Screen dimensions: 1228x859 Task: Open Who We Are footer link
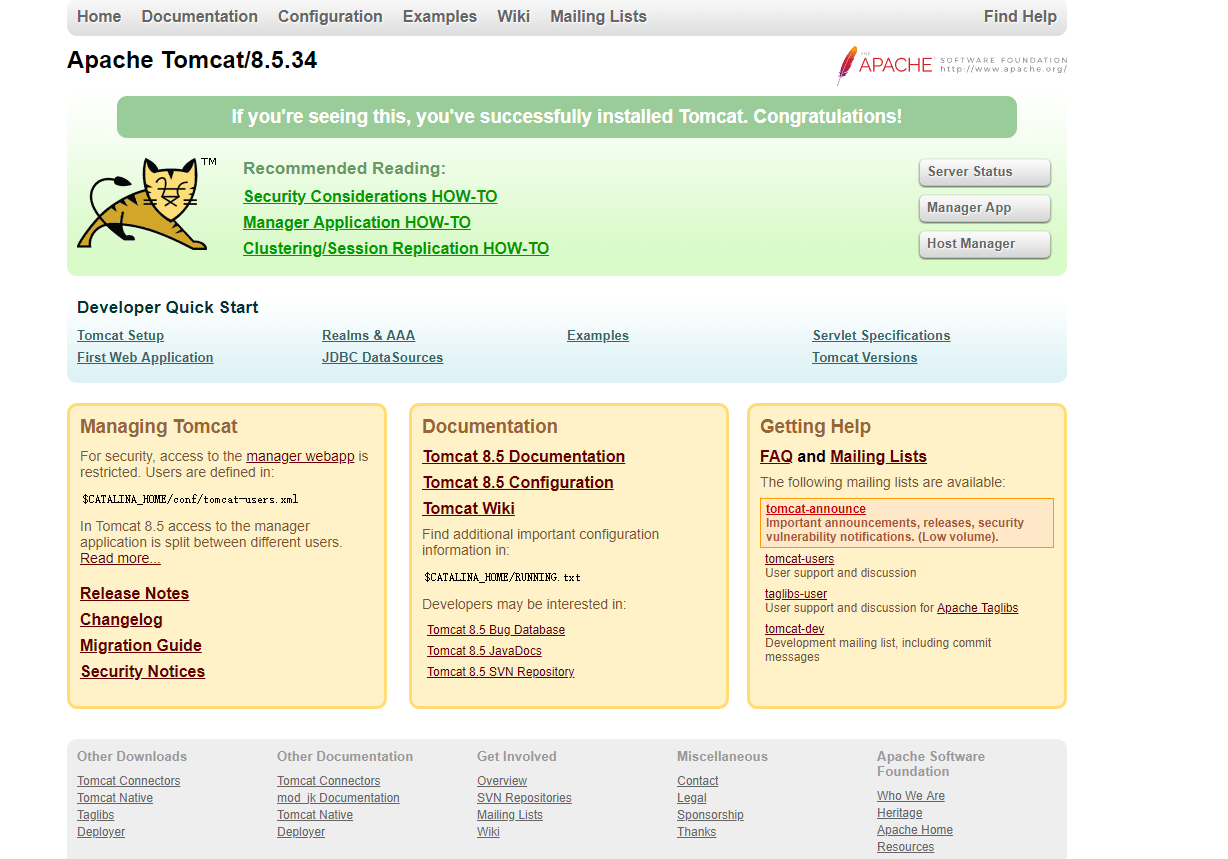(x=911, y=796)
